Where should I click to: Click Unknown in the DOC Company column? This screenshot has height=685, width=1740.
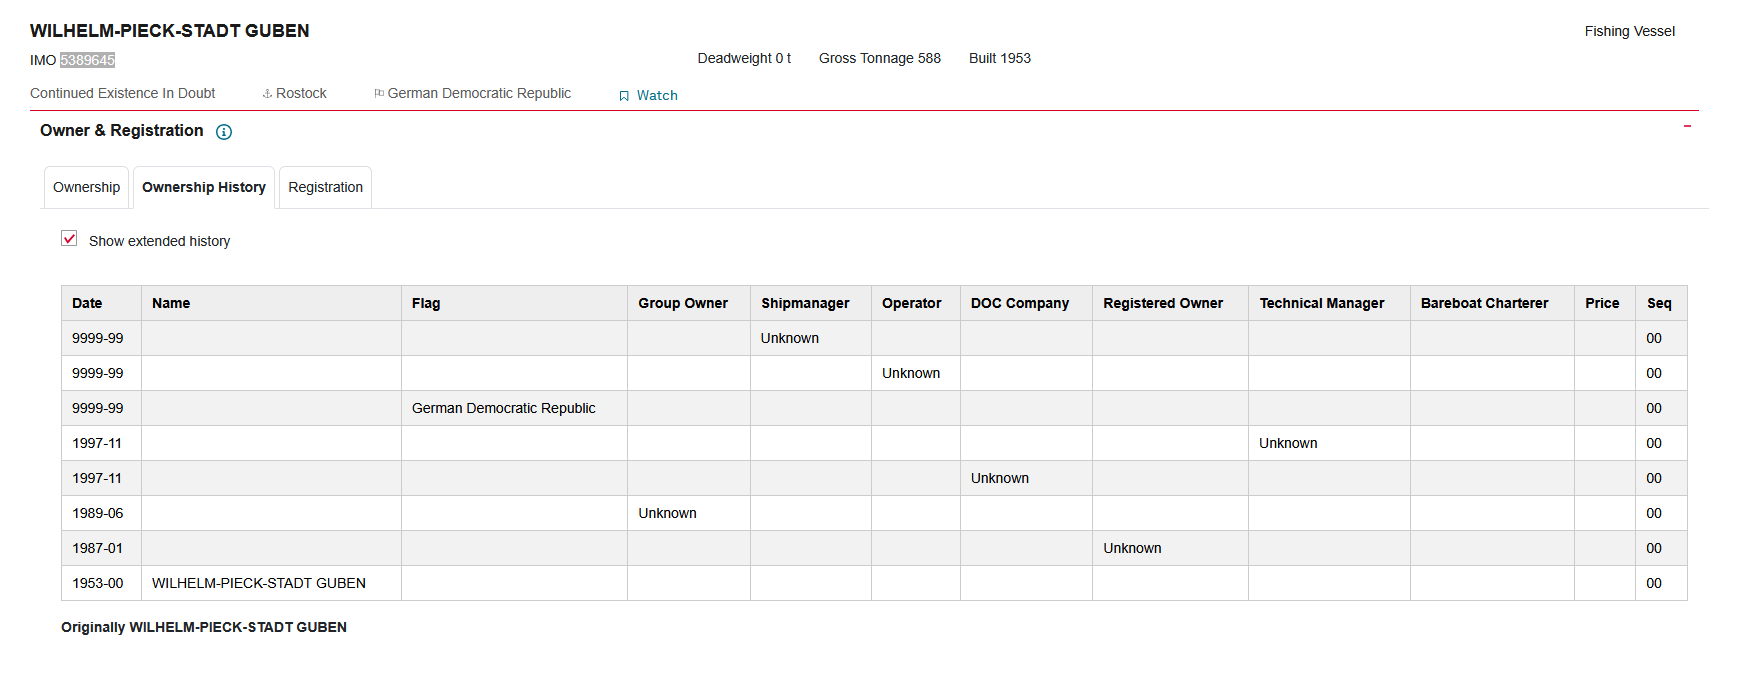point(1000,478)
